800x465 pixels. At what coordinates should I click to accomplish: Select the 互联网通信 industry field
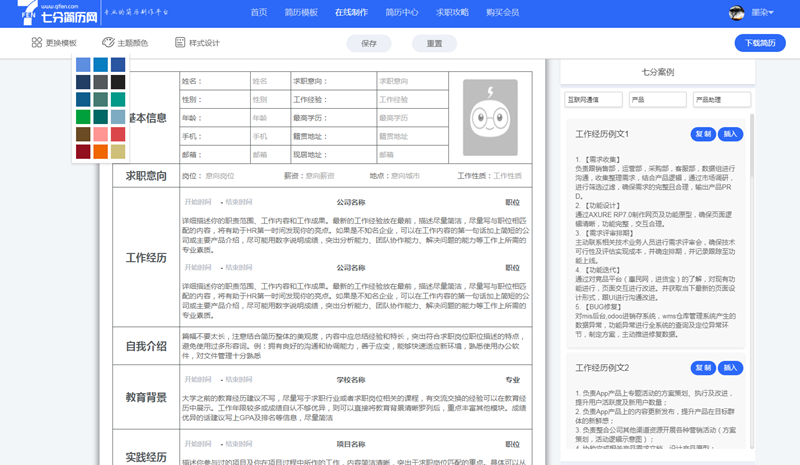coord(593,100)
